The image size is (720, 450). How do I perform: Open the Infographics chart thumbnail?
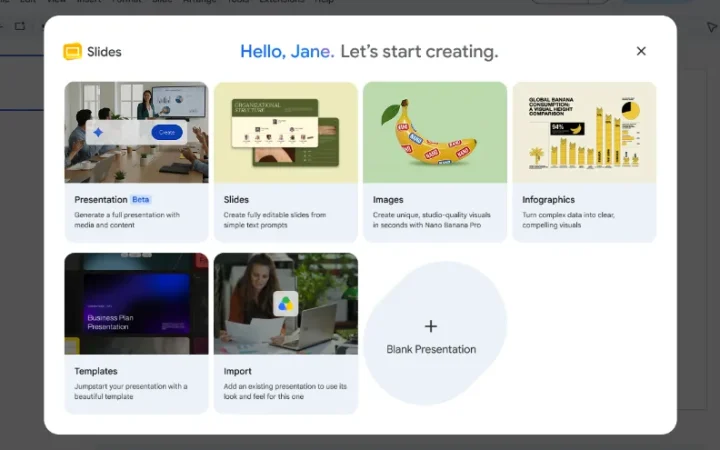[x=584, y=132]
